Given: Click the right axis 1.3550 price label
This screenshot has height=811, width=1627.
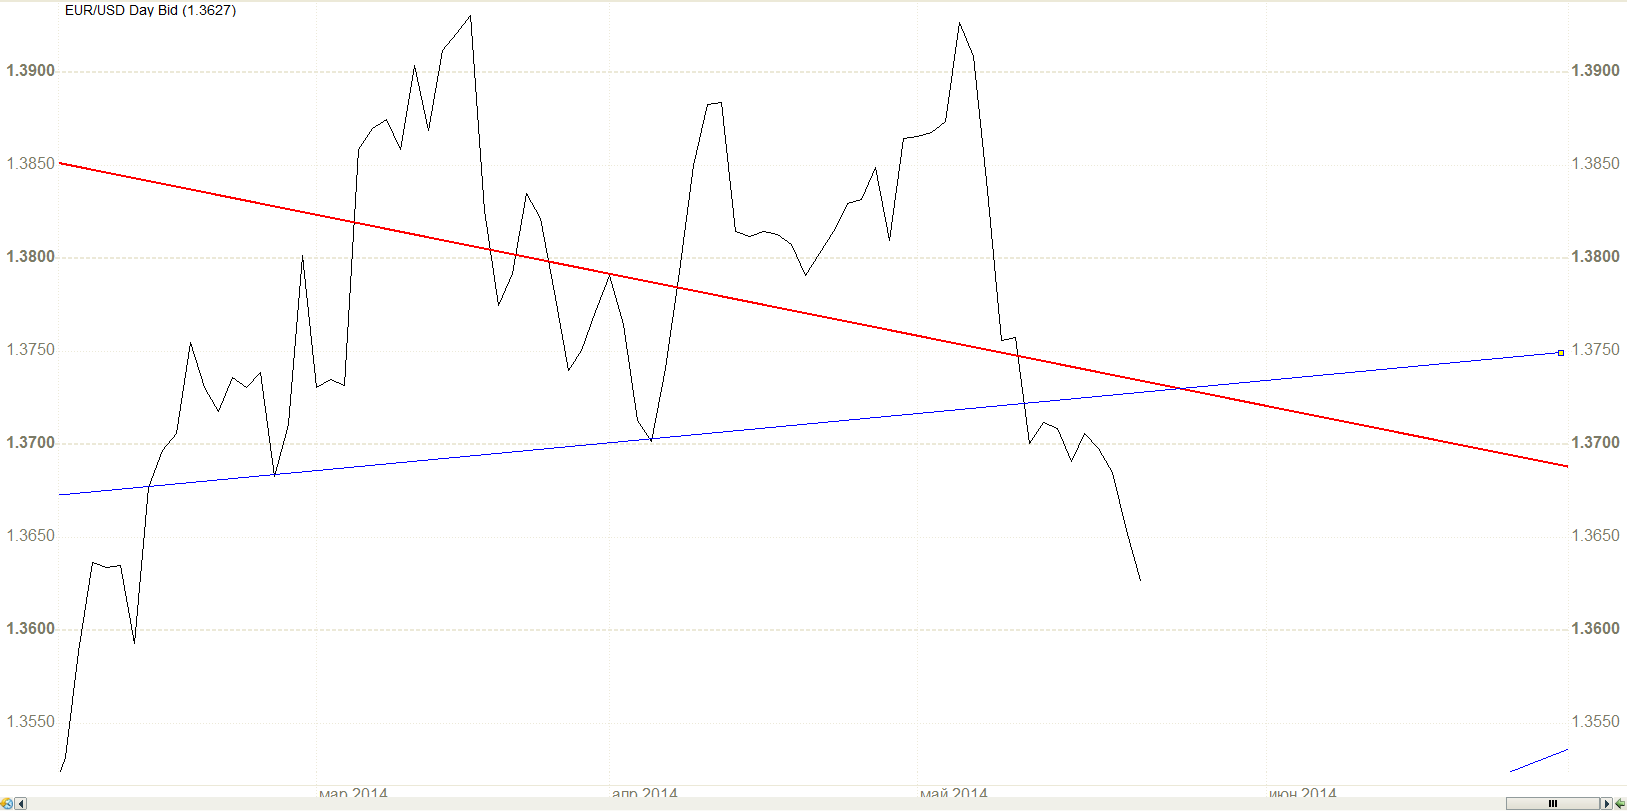Looking at the screenshot, I should [x=1596, y=722].
